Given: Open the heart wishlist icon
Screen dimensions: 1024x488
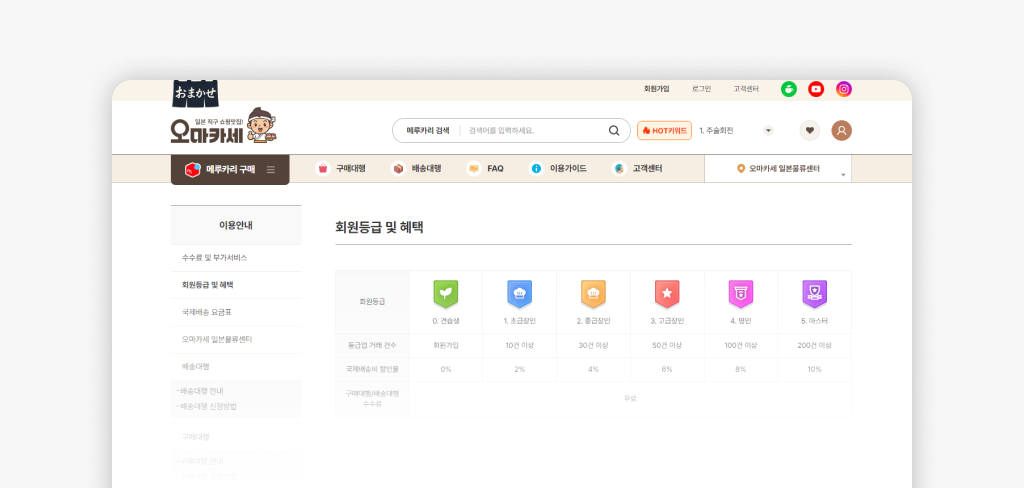Looking at the screenshot, I should [x=810, y=131].
